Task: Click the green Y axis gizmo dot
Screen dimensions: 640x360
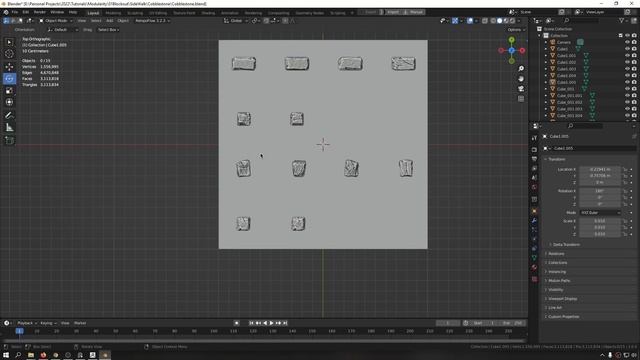Action: 511,40
